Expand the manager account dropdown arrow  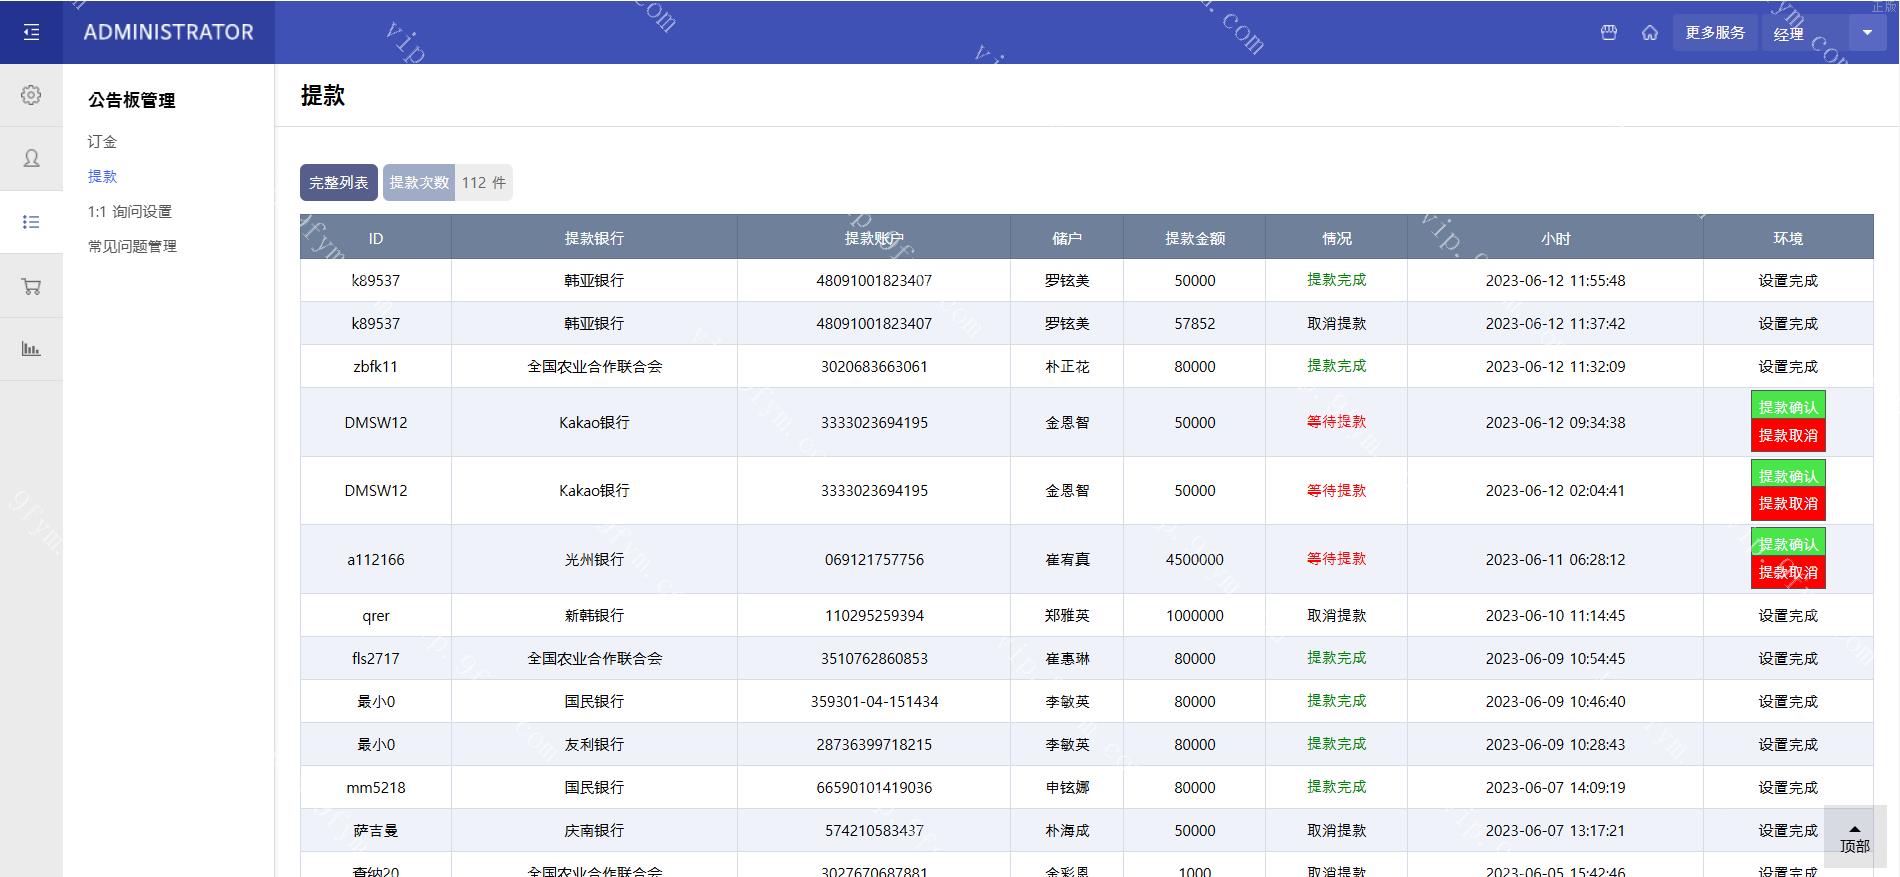tap(1866, 33)
